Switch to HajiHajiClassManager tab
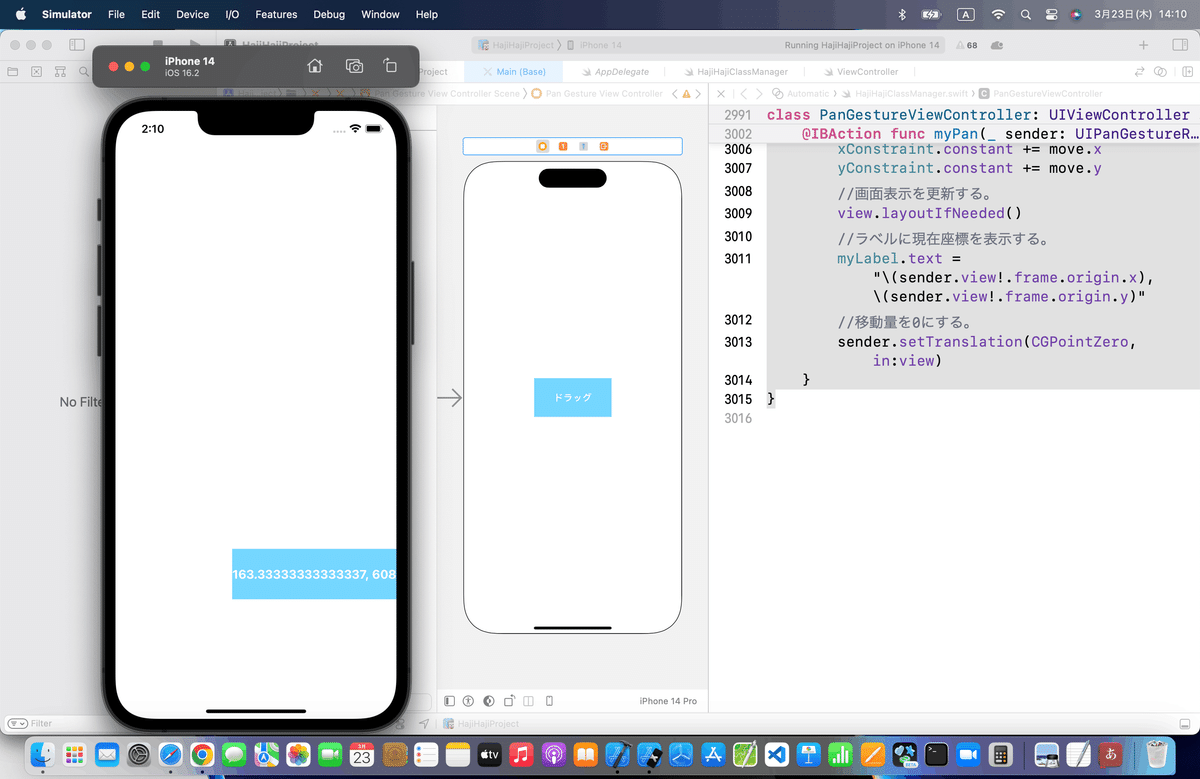Screen dimensions: 1200x779 pyautogui.click(x=735, y=72)
